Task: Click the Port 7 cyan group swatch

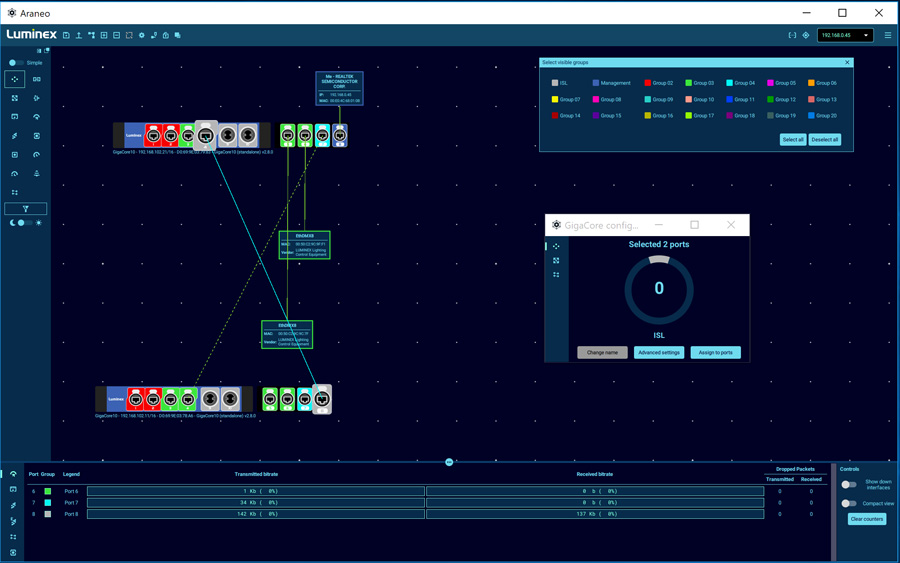Action: 48,503
